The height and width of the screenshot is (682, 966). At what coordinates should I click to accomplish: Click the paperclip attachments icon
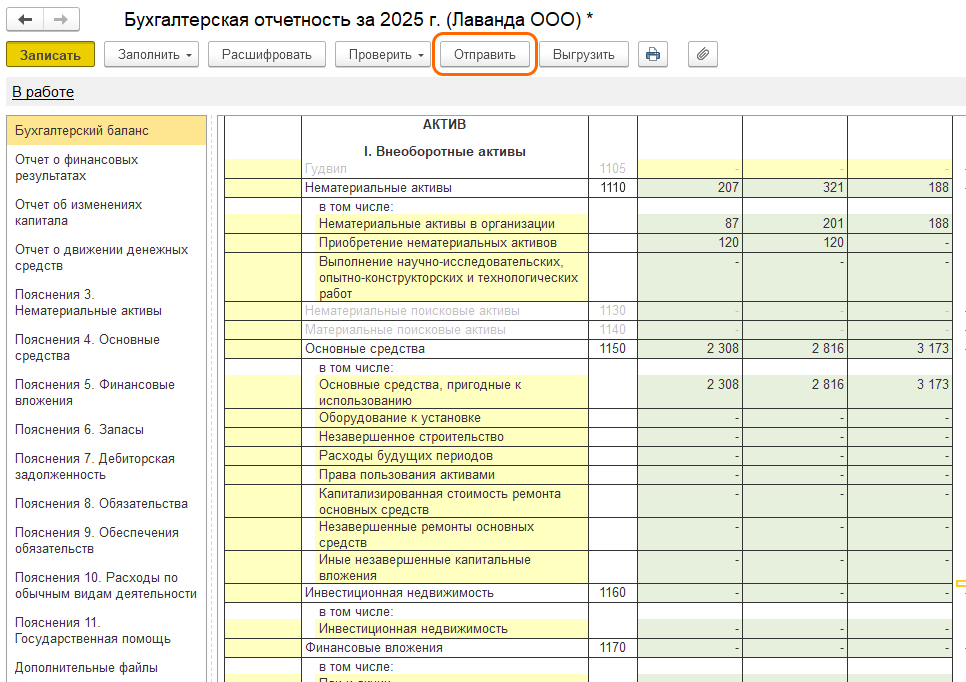[x=703, y=55]
